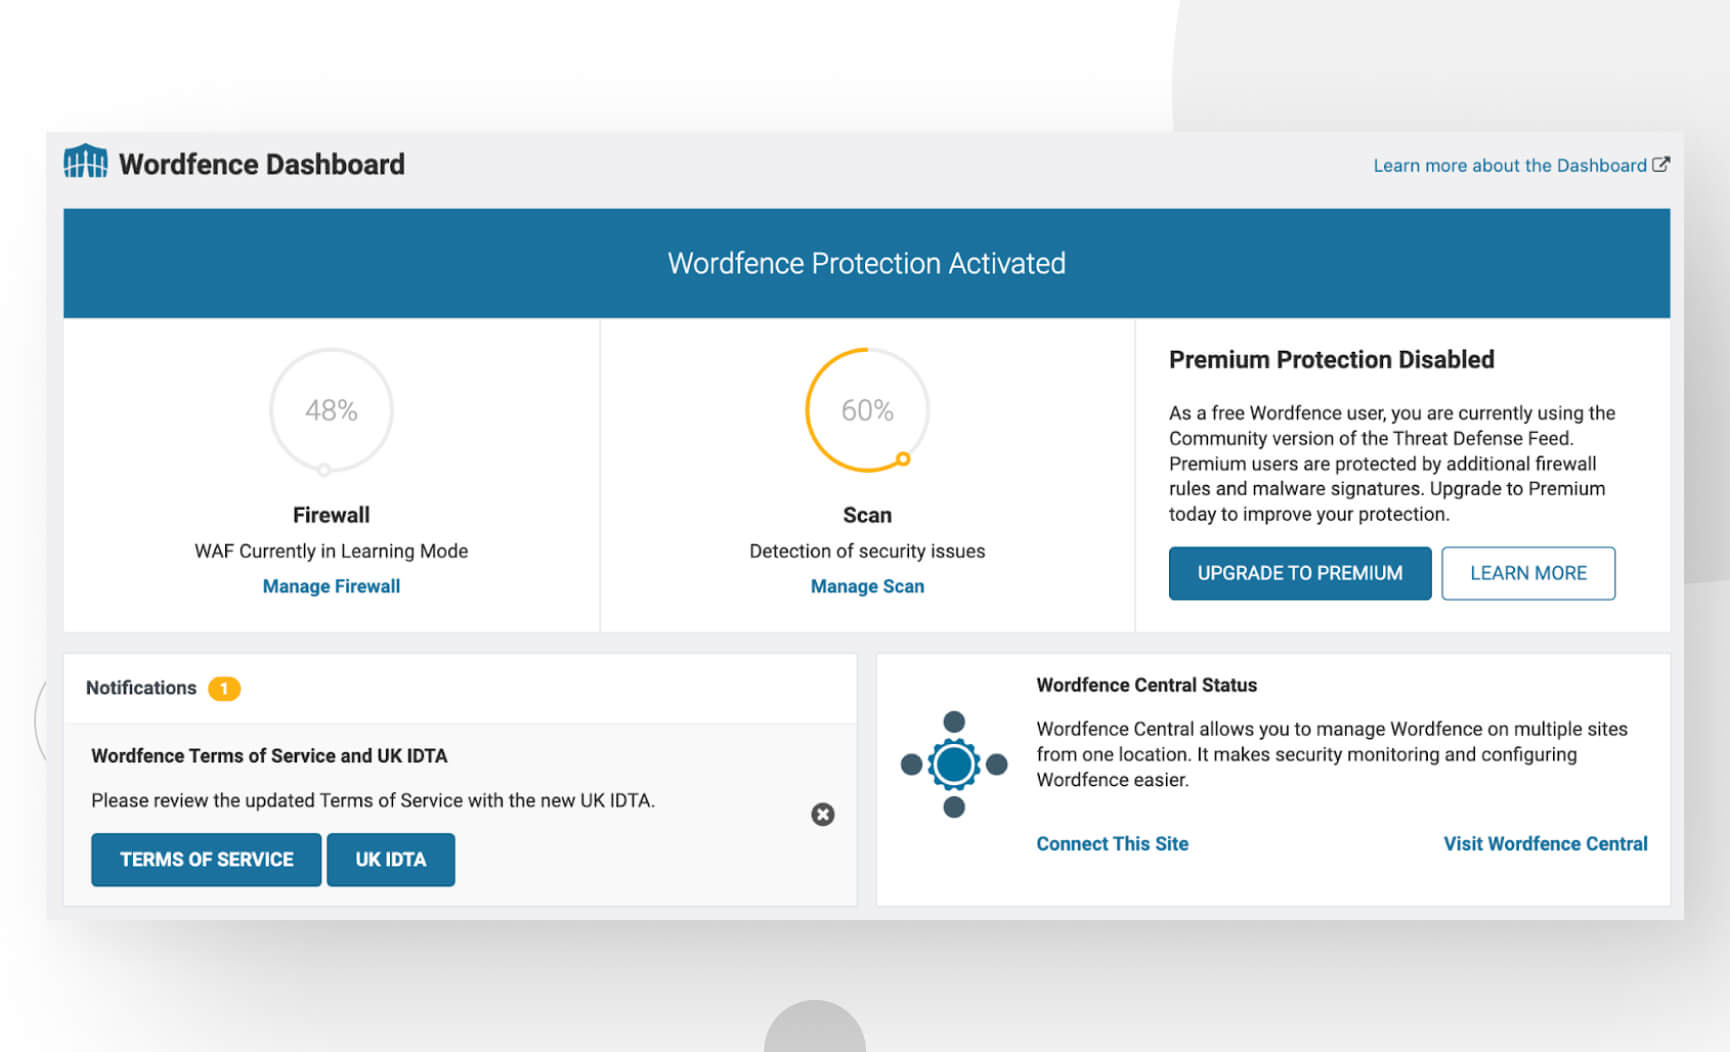Click the Wordfence Central hub icon

[x=952, y=763]
